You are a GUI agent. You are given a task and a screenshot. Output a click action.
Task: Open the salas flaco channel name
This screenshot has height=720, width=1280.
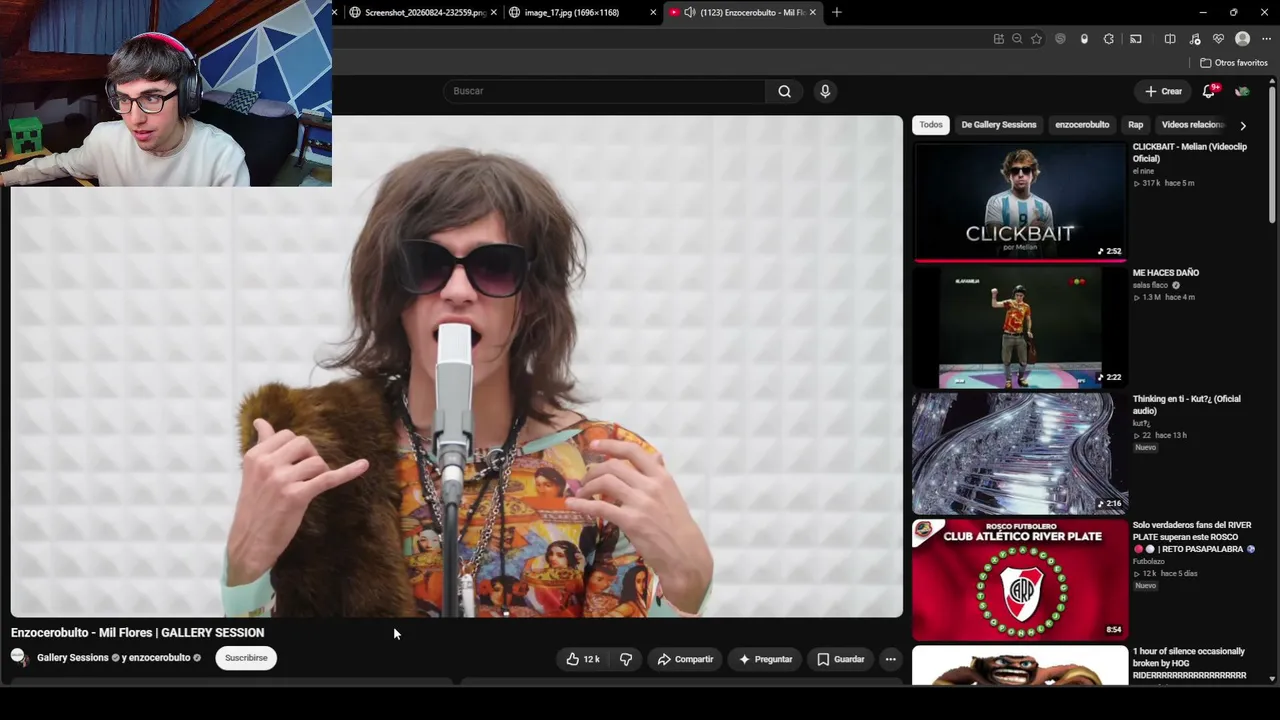(1150, 285)
